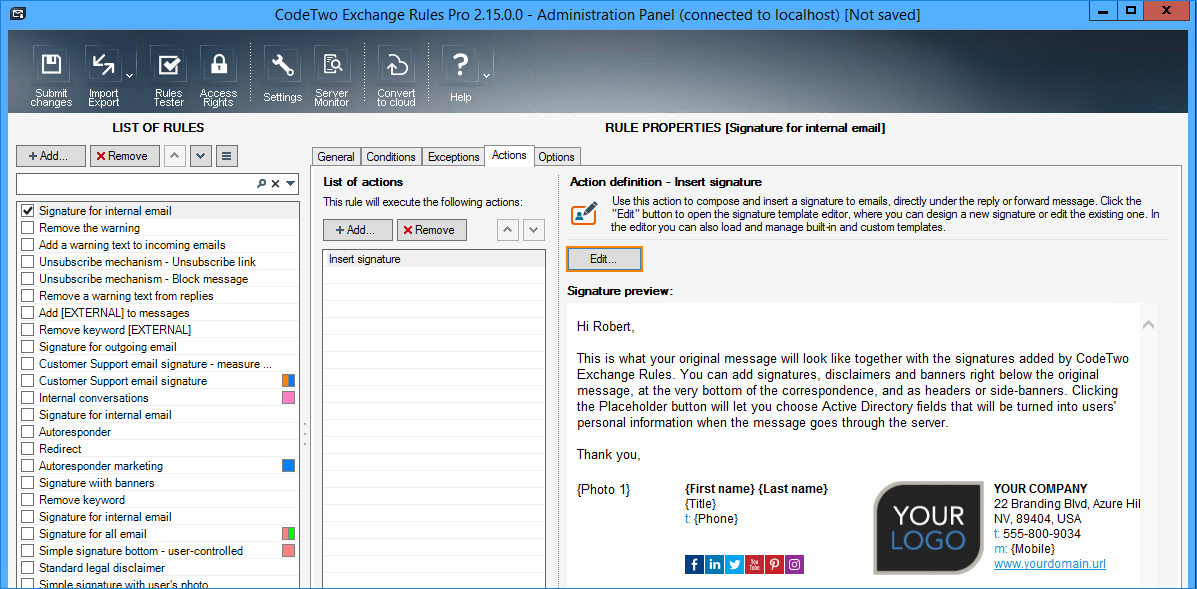Switch to the General tab

[336, 156]
